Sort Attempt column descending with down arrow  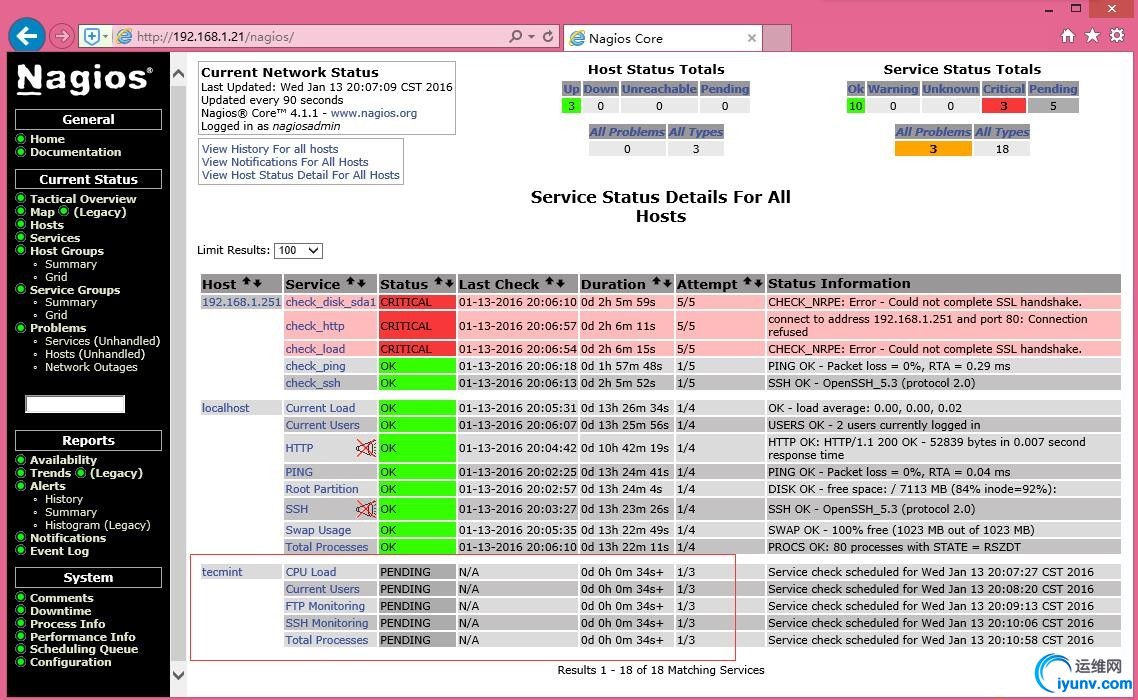coord(758,282)
